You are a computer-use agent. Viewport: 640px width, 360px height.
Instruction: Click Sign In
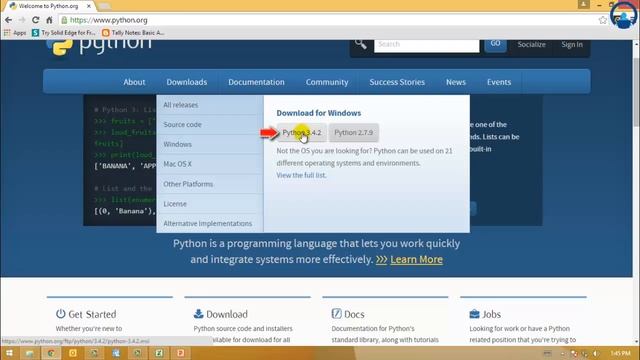click(571, 44)
